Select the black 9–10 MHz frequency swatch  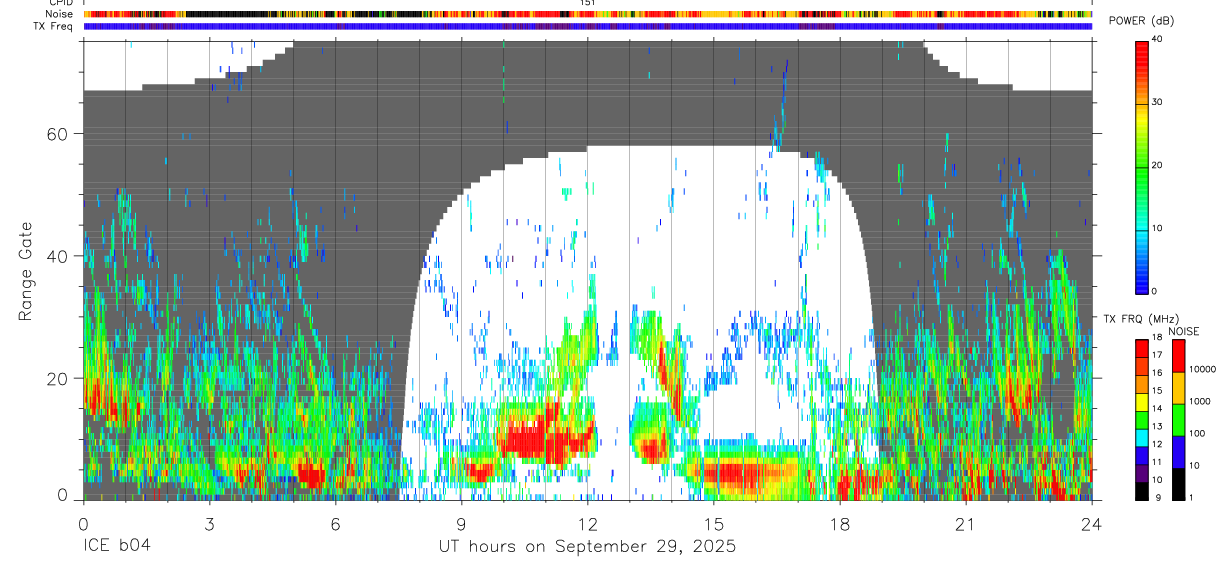point(1141,491)
